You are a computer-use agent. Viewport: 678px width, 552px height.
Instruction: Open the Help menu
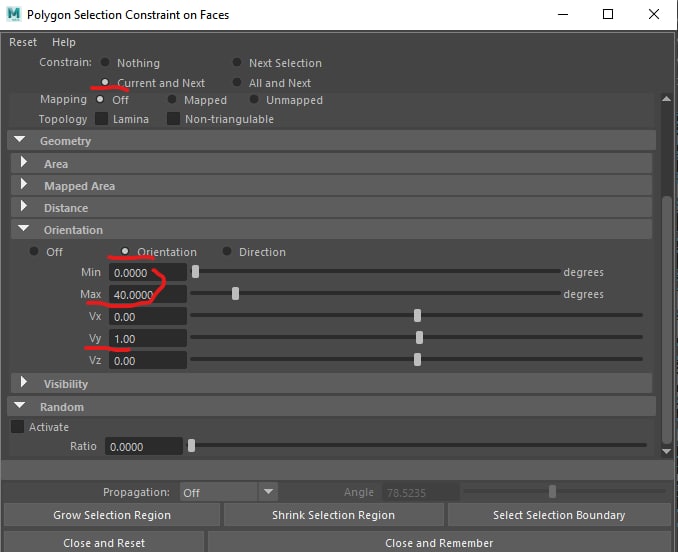pos(64,42)
